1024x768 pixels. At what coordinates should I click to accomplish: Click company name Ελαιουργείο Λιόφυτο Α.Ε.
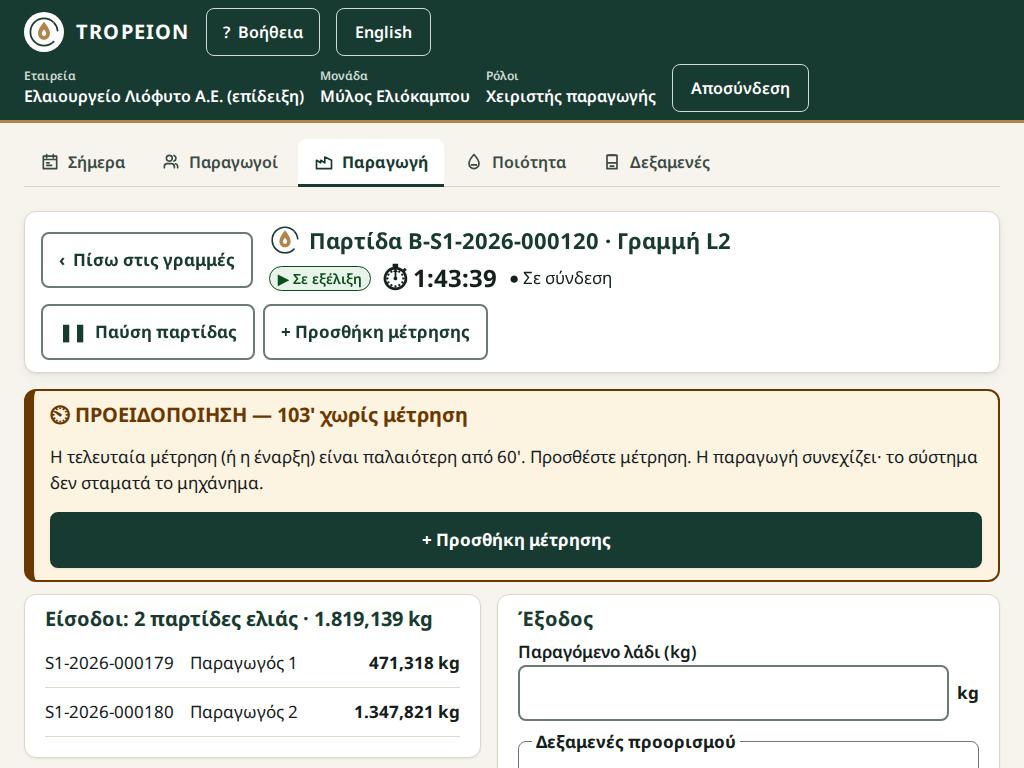(165, 97)
